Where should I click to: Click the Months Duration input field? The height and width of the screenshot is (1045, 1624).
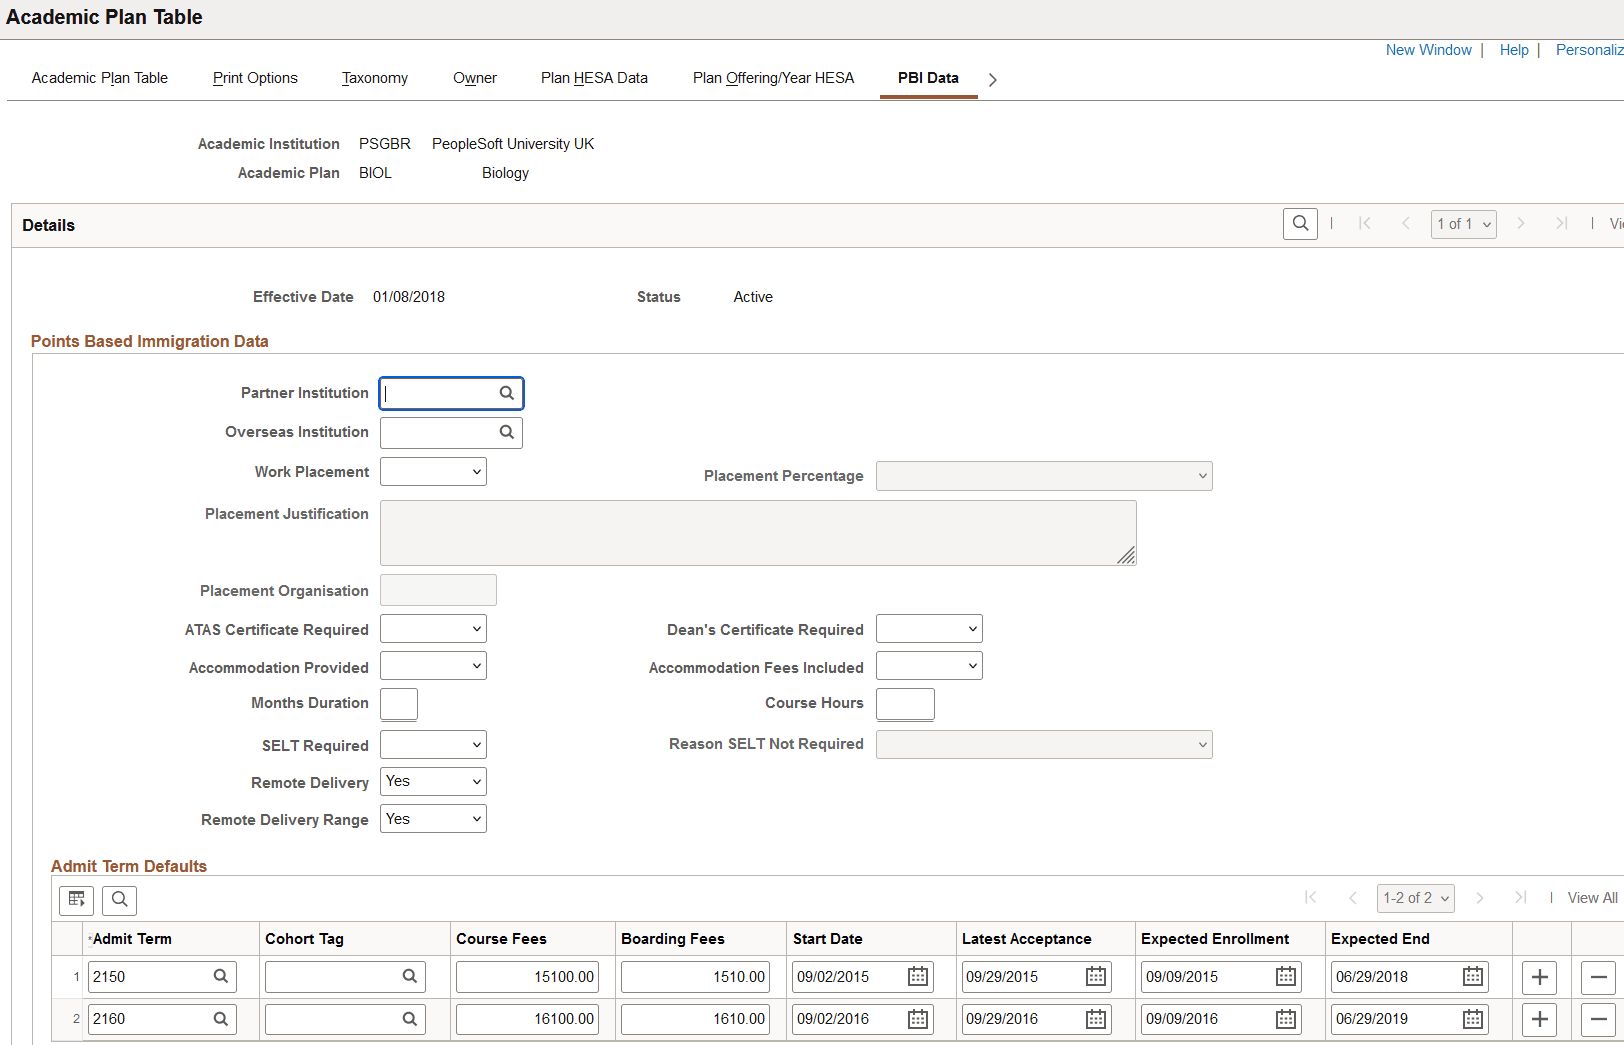[399, 704]
